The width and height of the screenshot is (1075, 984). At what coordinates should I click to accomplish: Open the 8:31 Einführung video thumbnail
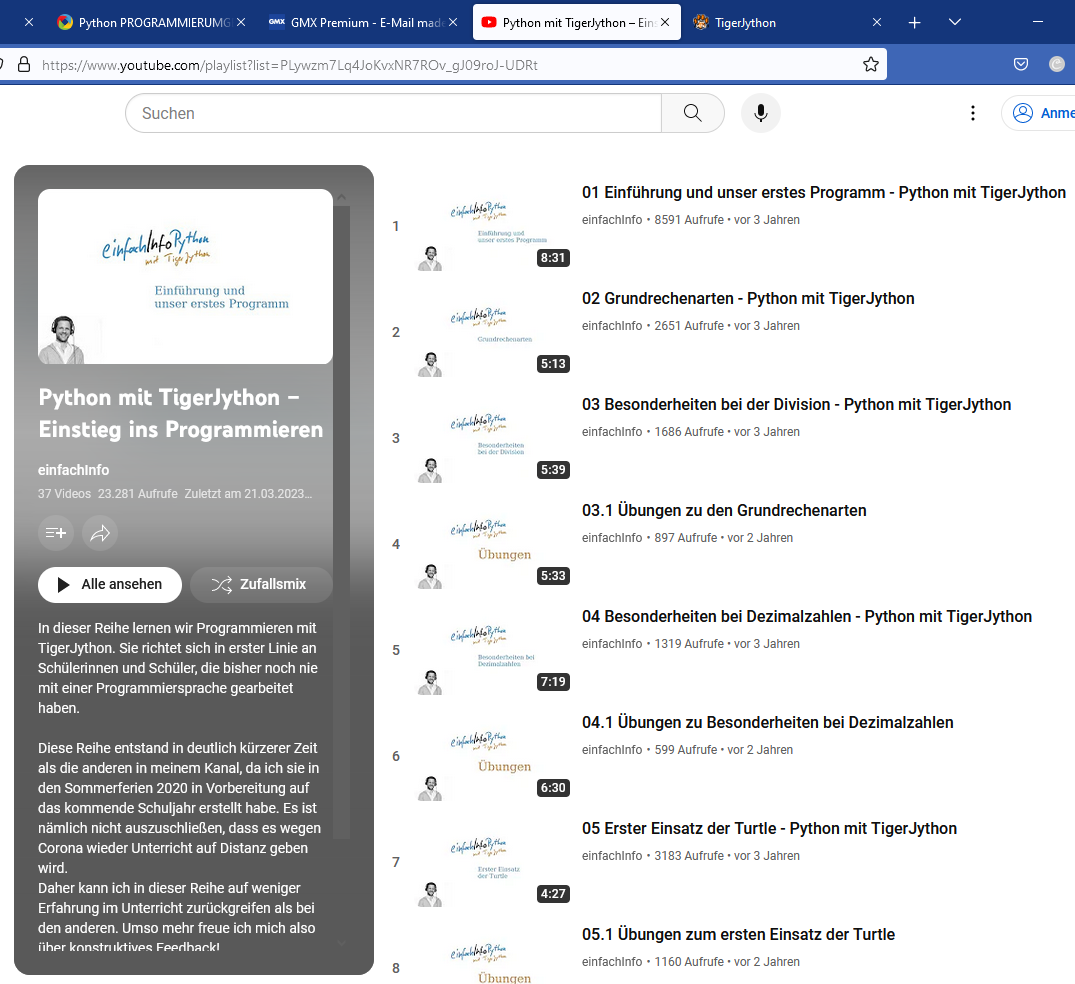pos(494,226)
